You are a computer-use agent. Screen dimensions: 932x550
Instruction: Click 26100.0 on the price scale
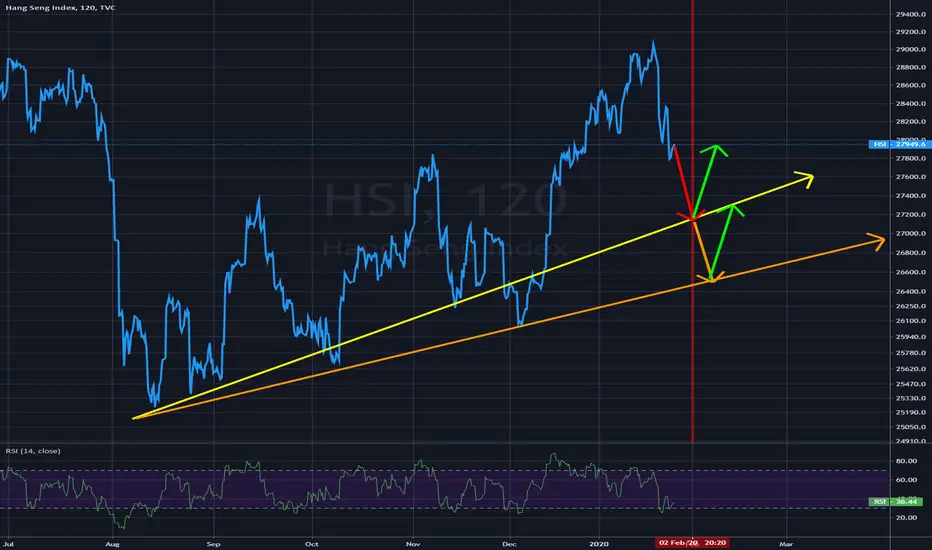911,321
